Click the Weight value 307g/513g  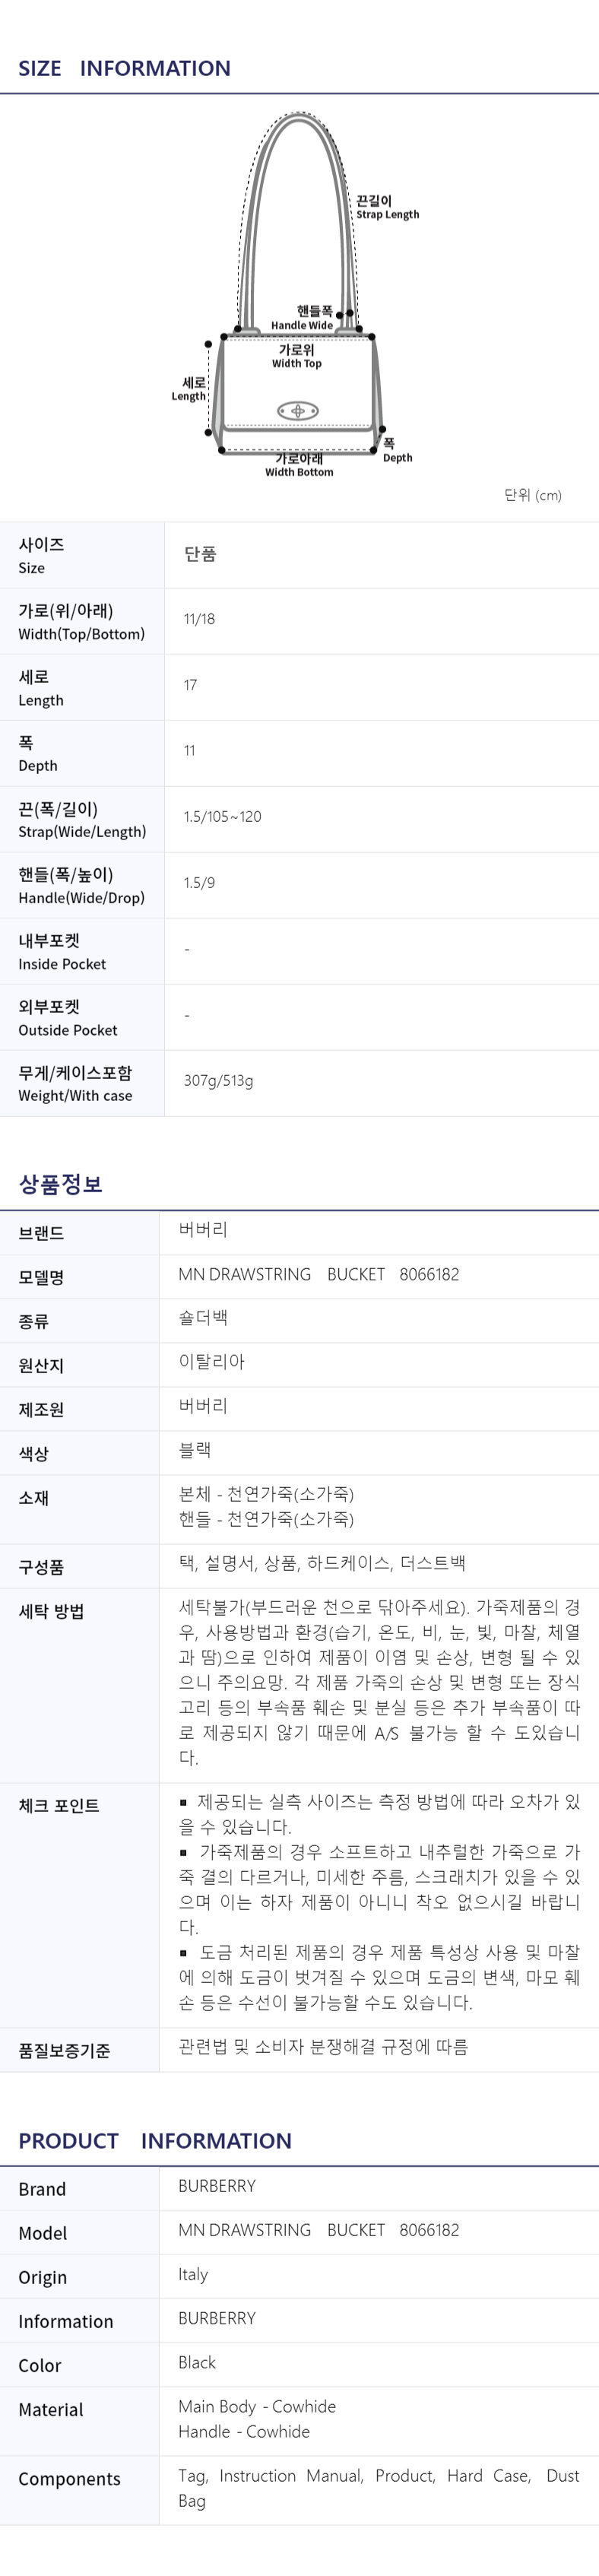(x=218, y=1080)
